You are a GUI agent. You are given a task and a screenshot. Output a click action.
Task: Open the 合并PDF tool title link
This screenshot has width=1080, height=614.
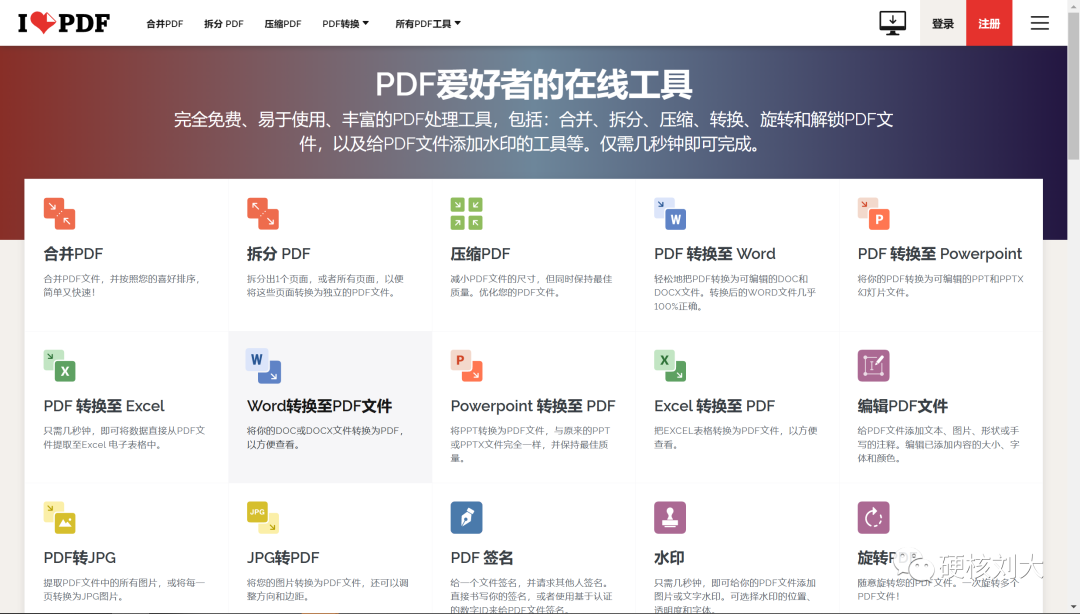pos(73,254)
